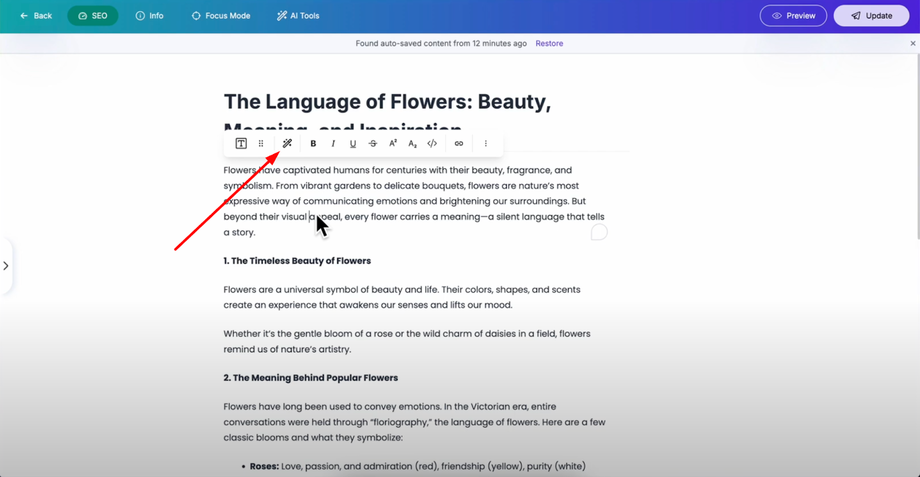Click the 'Found auto-saved content' message text

[x=441, y=43]
